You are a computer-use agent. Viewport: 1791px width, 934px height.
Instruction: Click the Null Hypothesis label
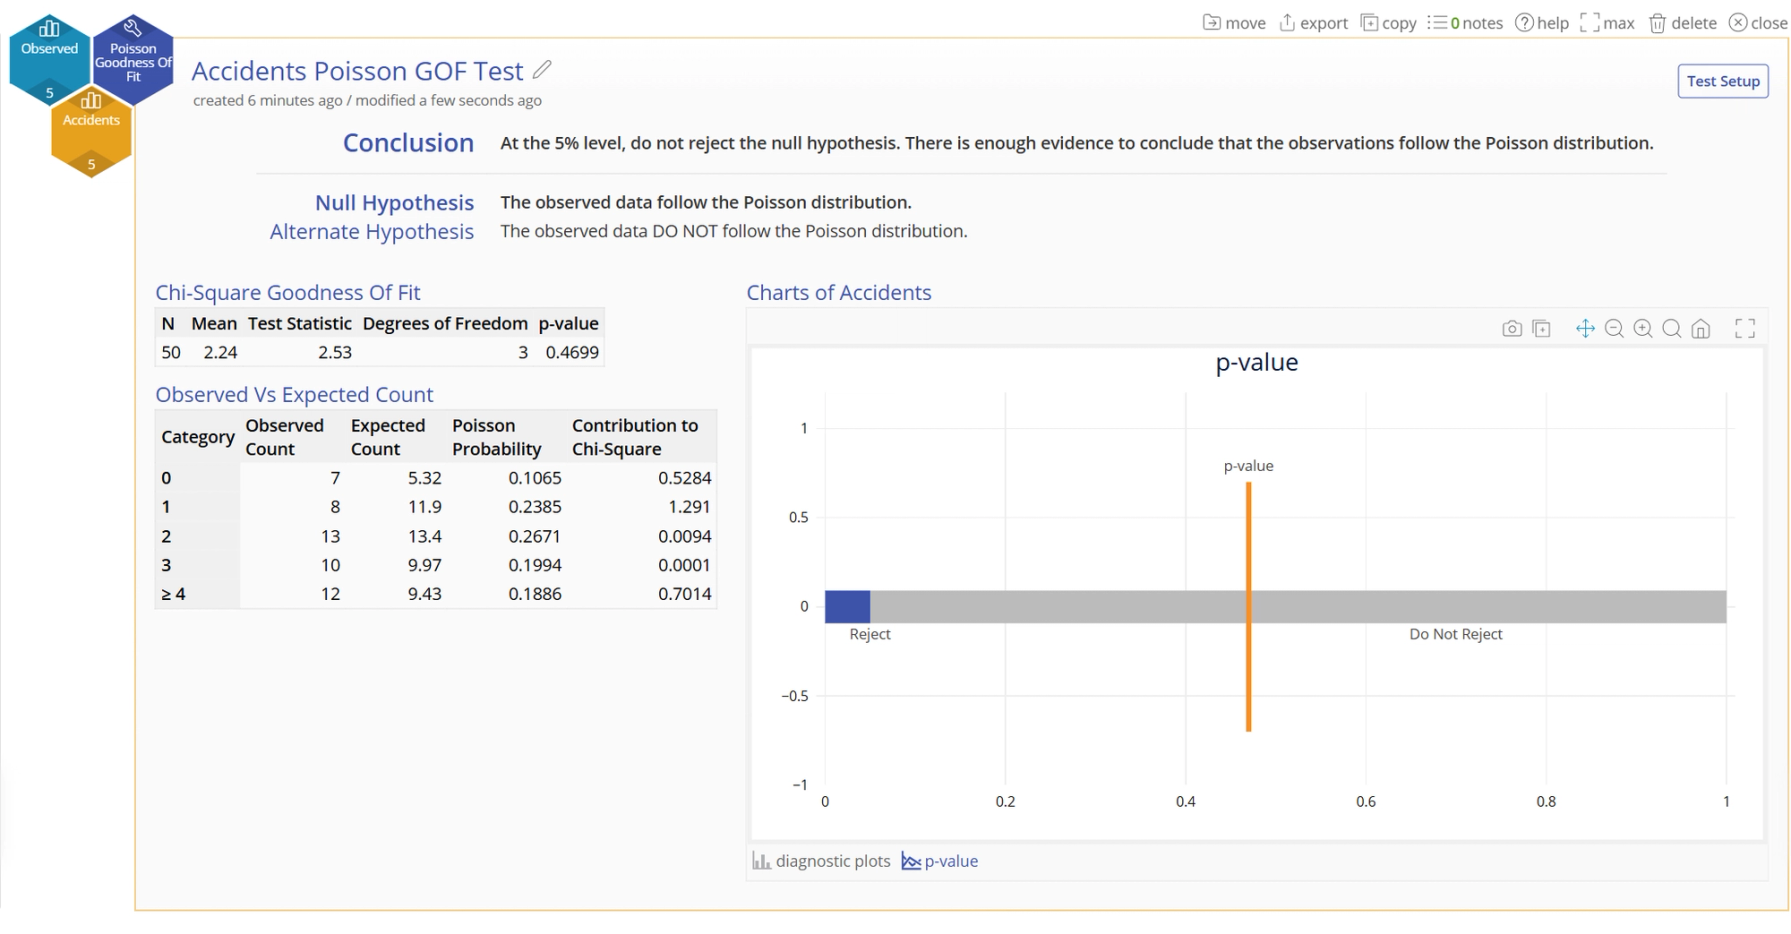(x=394, y=203)
